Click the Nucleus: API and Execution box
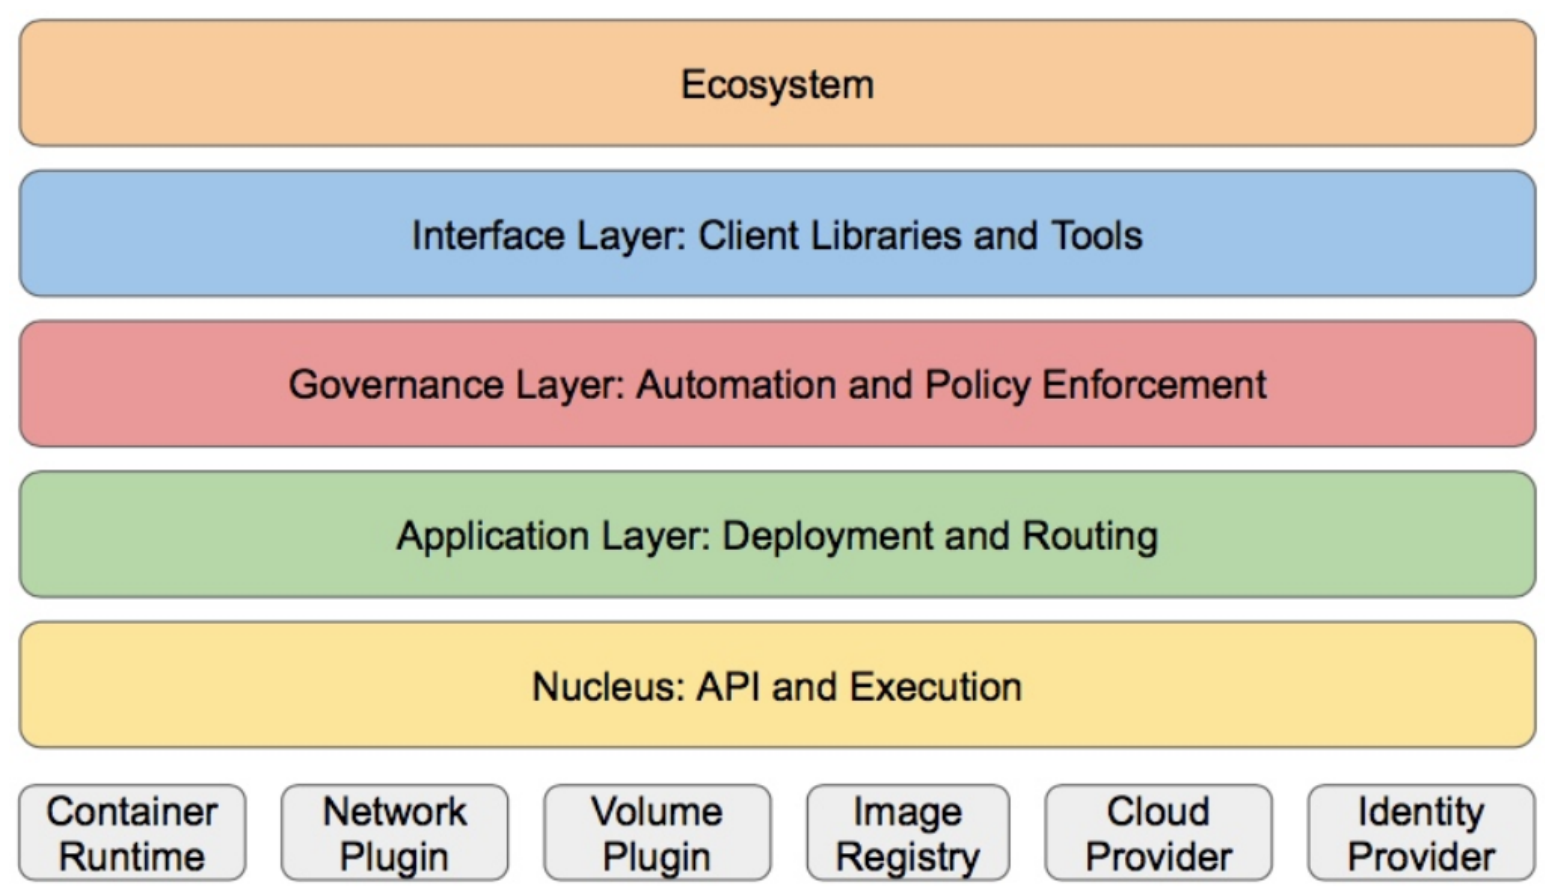1545x893 pixels. pos(777,685)
